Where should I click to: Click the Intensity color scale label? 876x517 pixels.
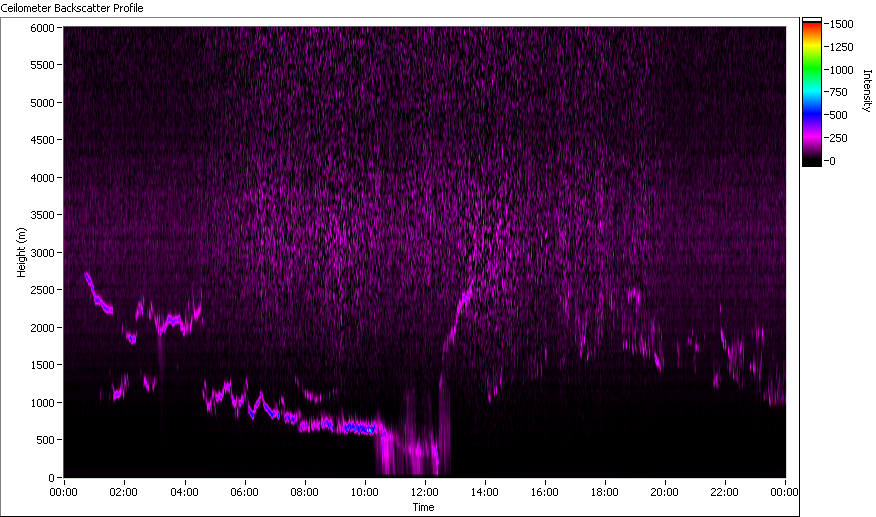[867, 91]
